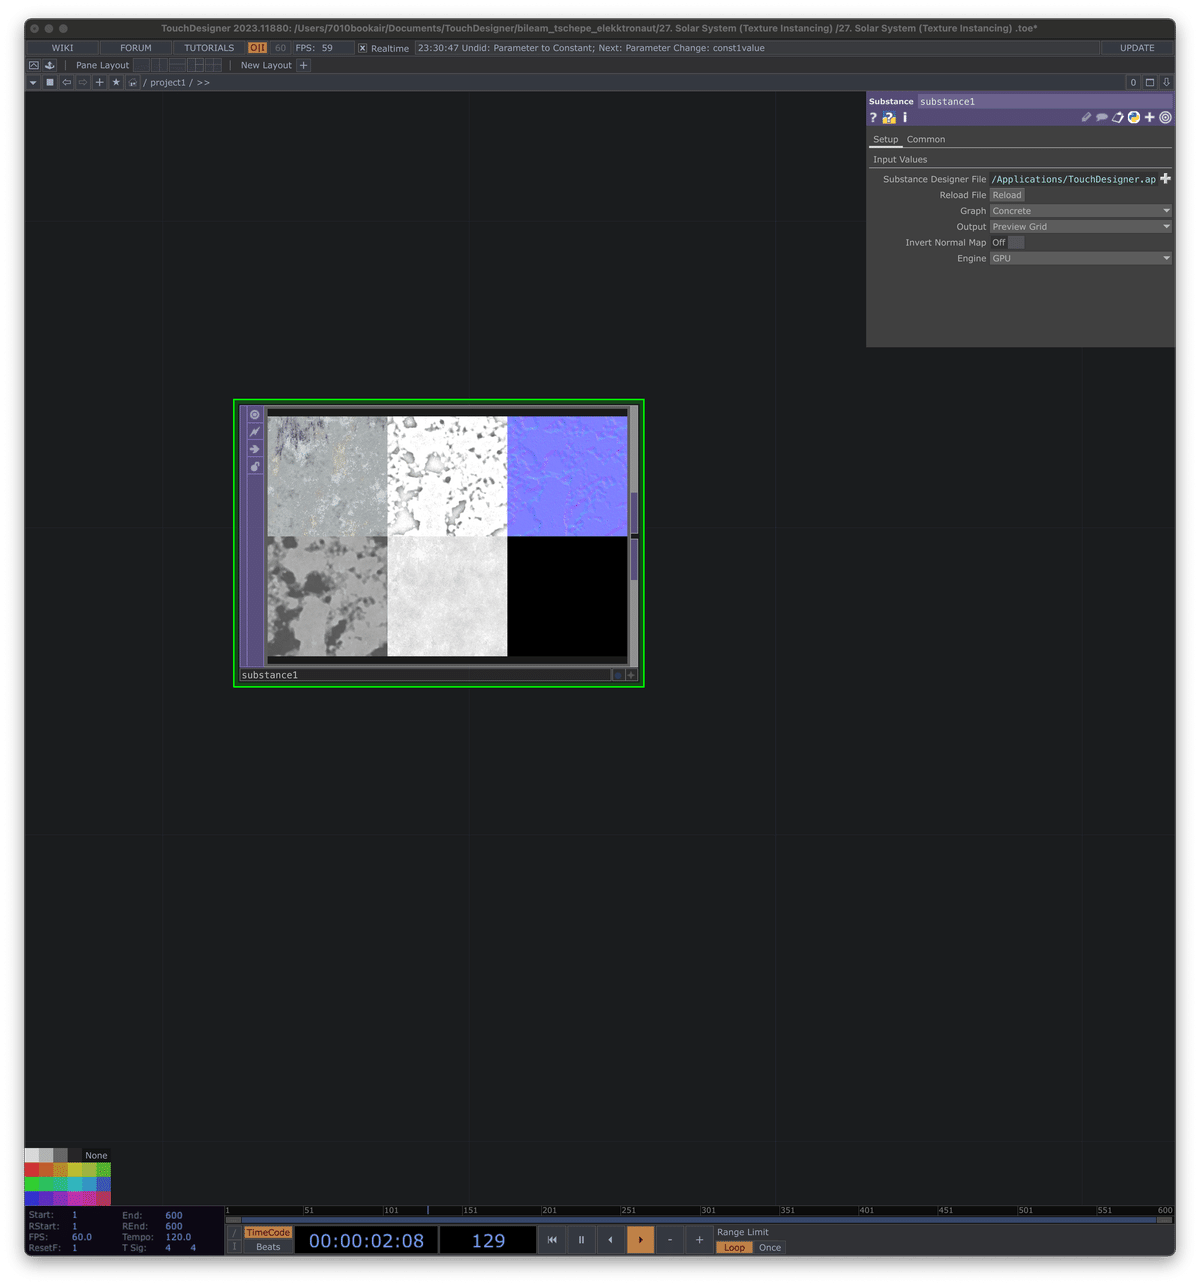
Task: Click the current frame field showing 129
Action: pyautogui.click(x=487, y=1240)
